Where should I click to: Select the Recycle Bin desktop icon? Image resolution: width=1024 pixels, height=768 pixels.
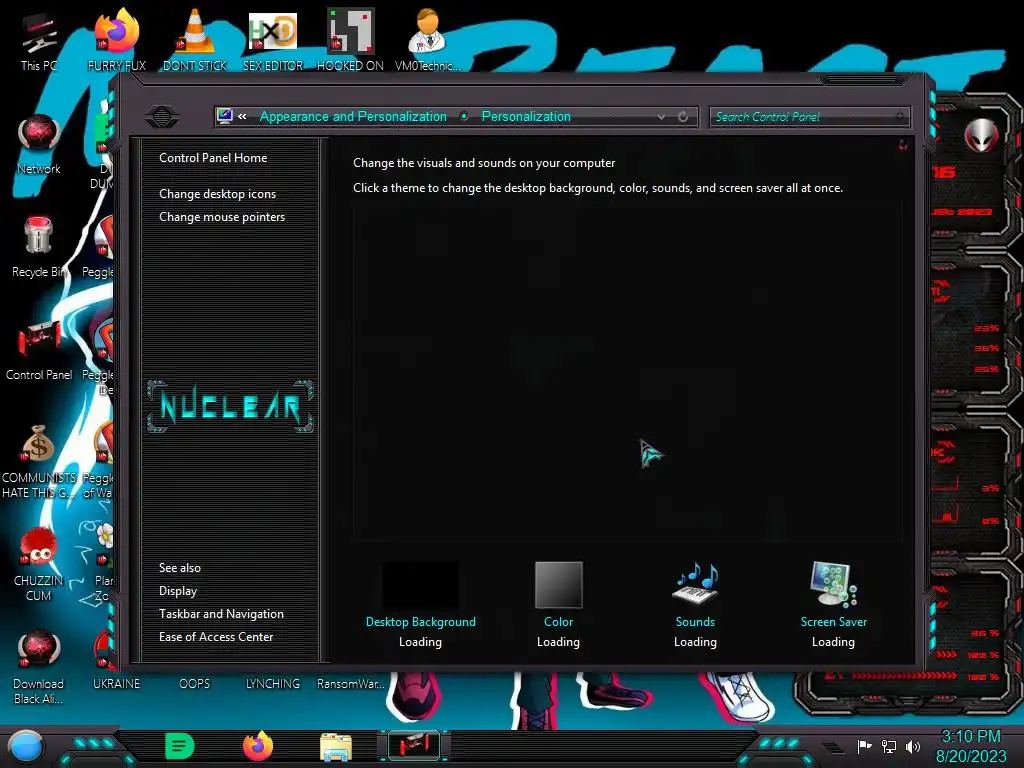pyautogui.click(x=39, y=248)
